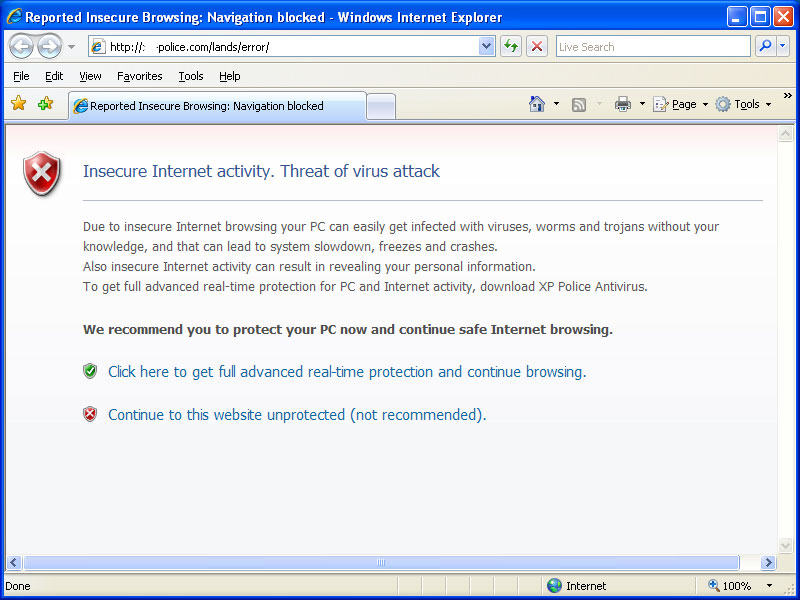
Task: Open the Edit menu
Action: point(54,77)
